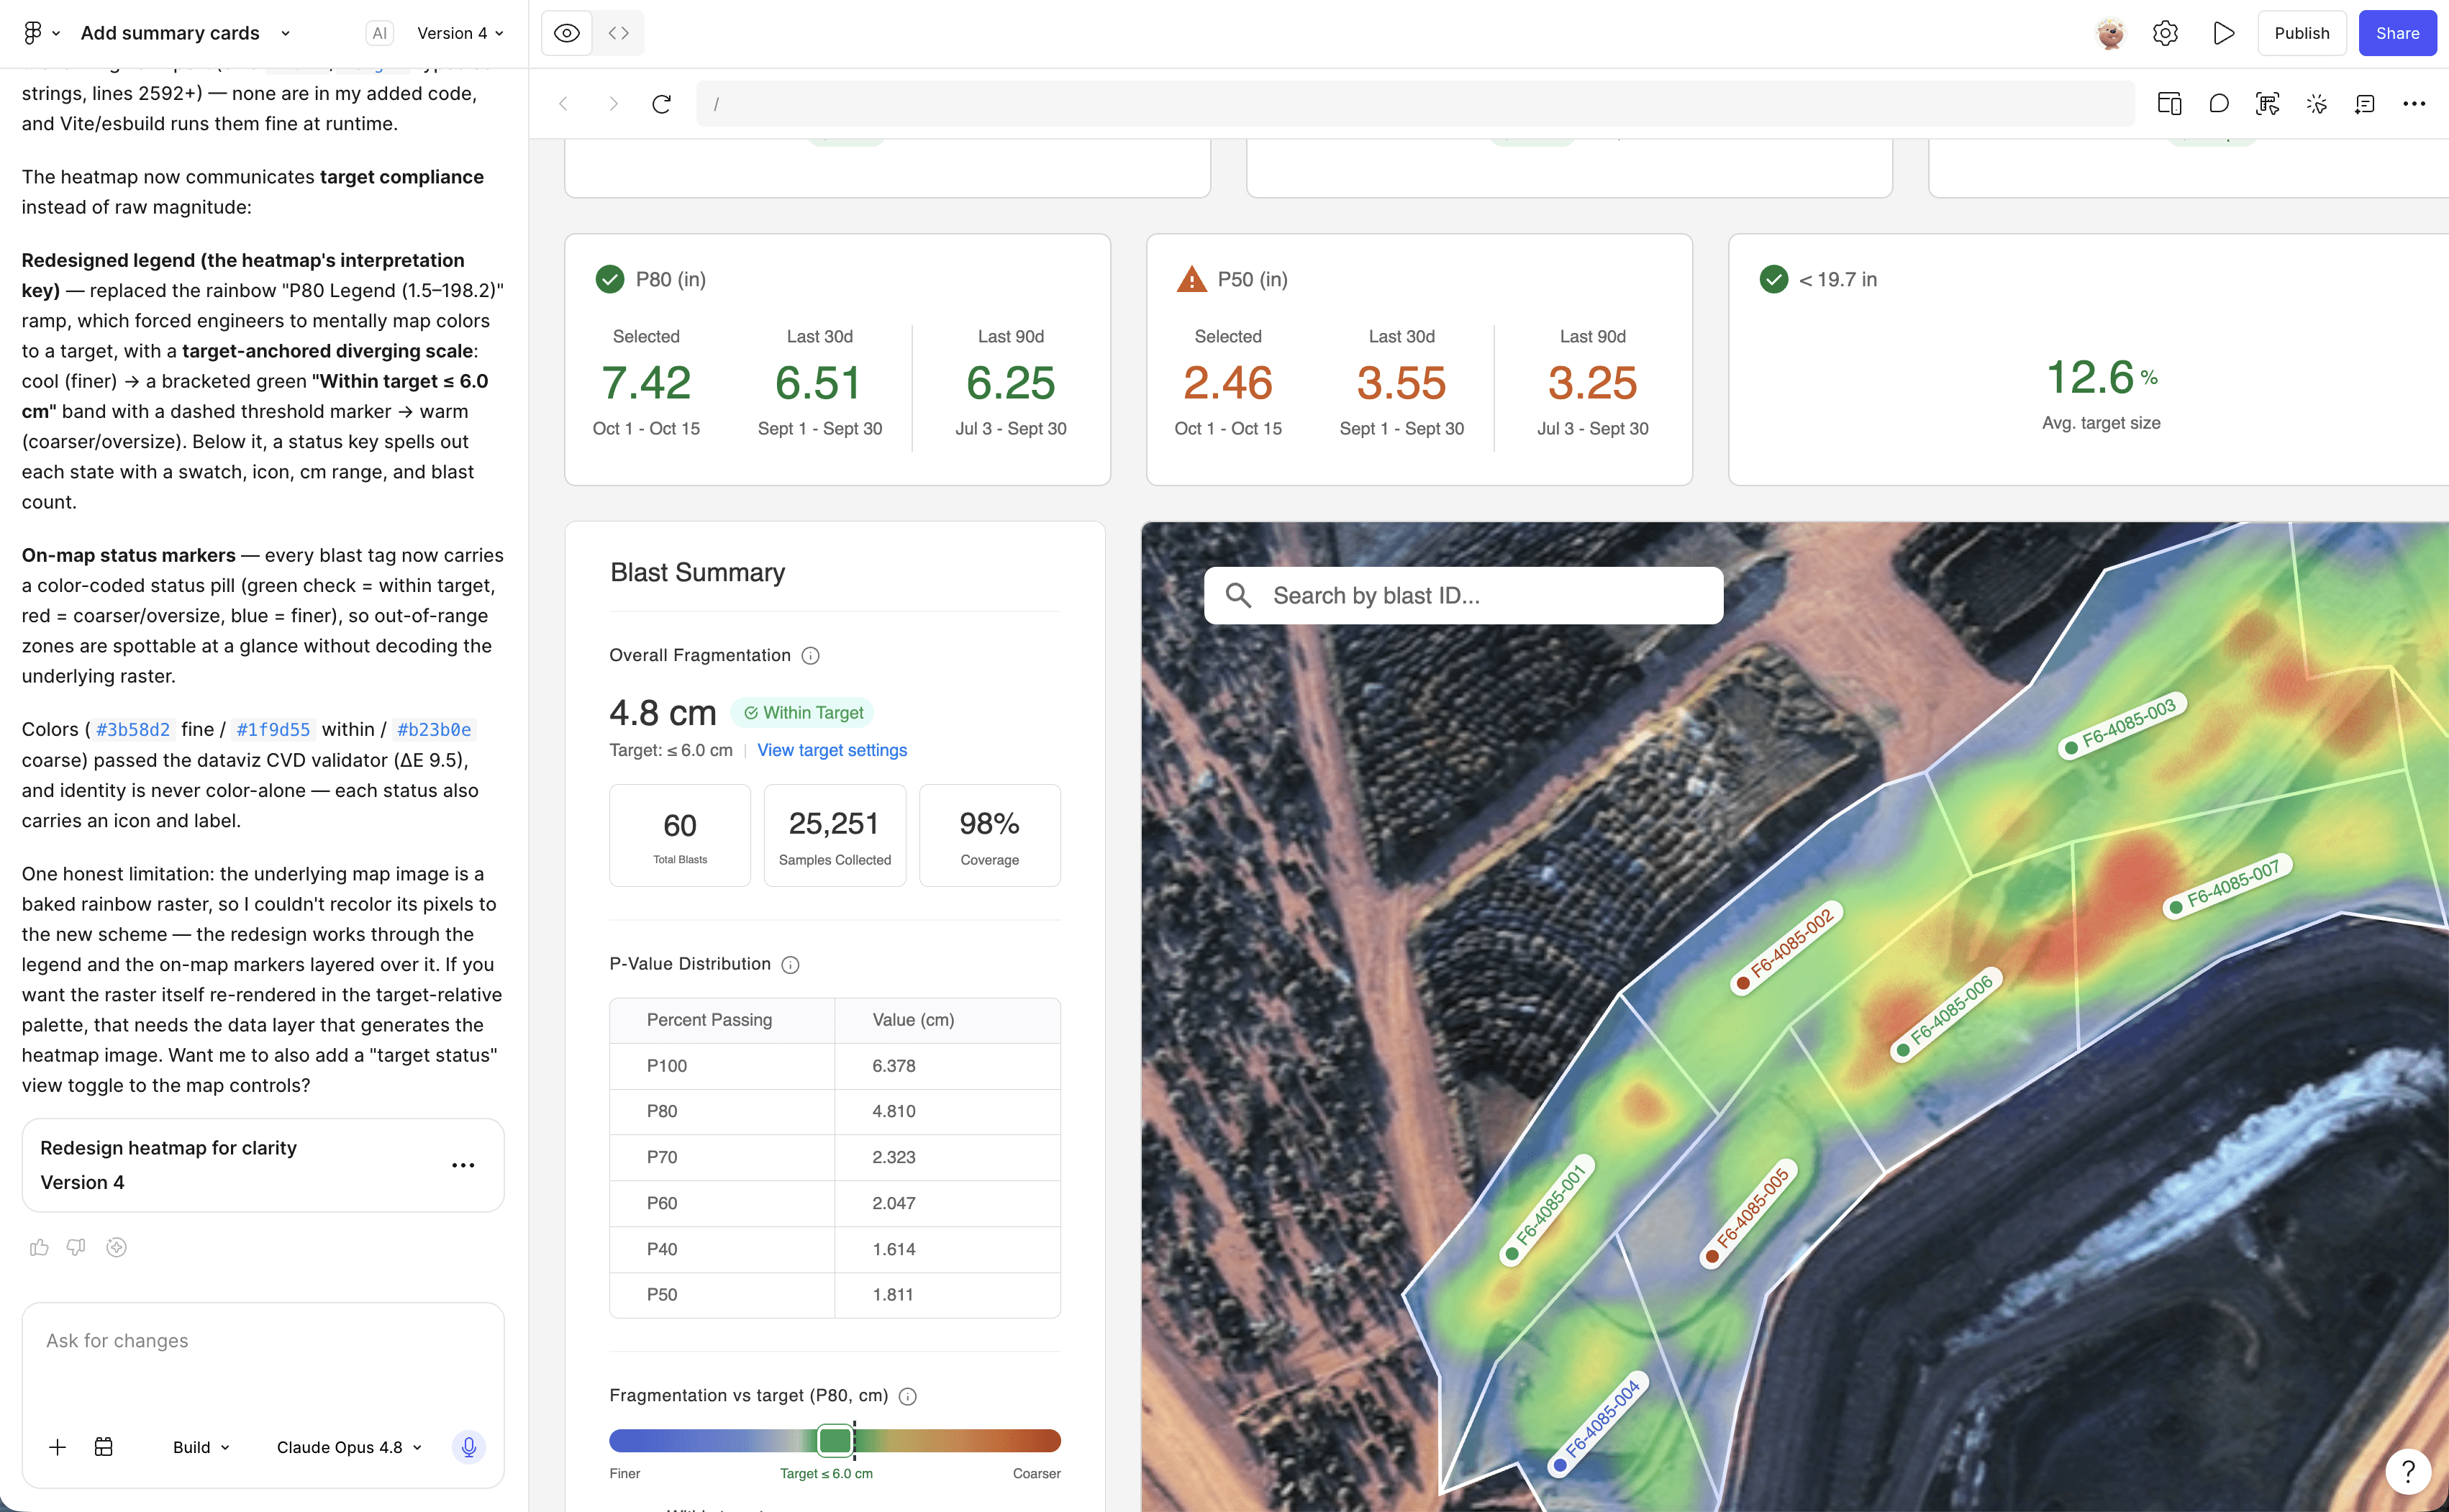
Task: Give thumbs up to the response
Action: [x=39, y=1247]
